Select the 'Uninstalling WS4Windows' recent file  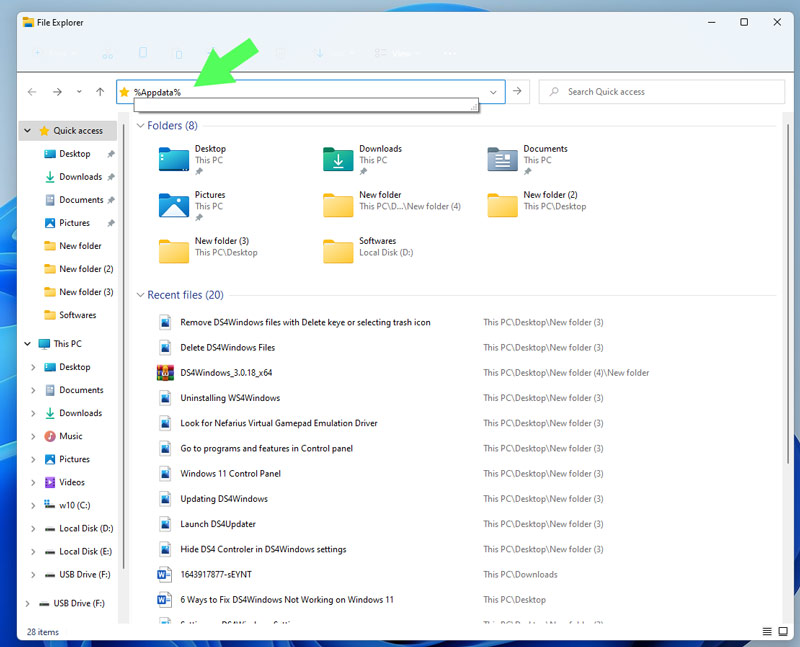tap(230, 398)
